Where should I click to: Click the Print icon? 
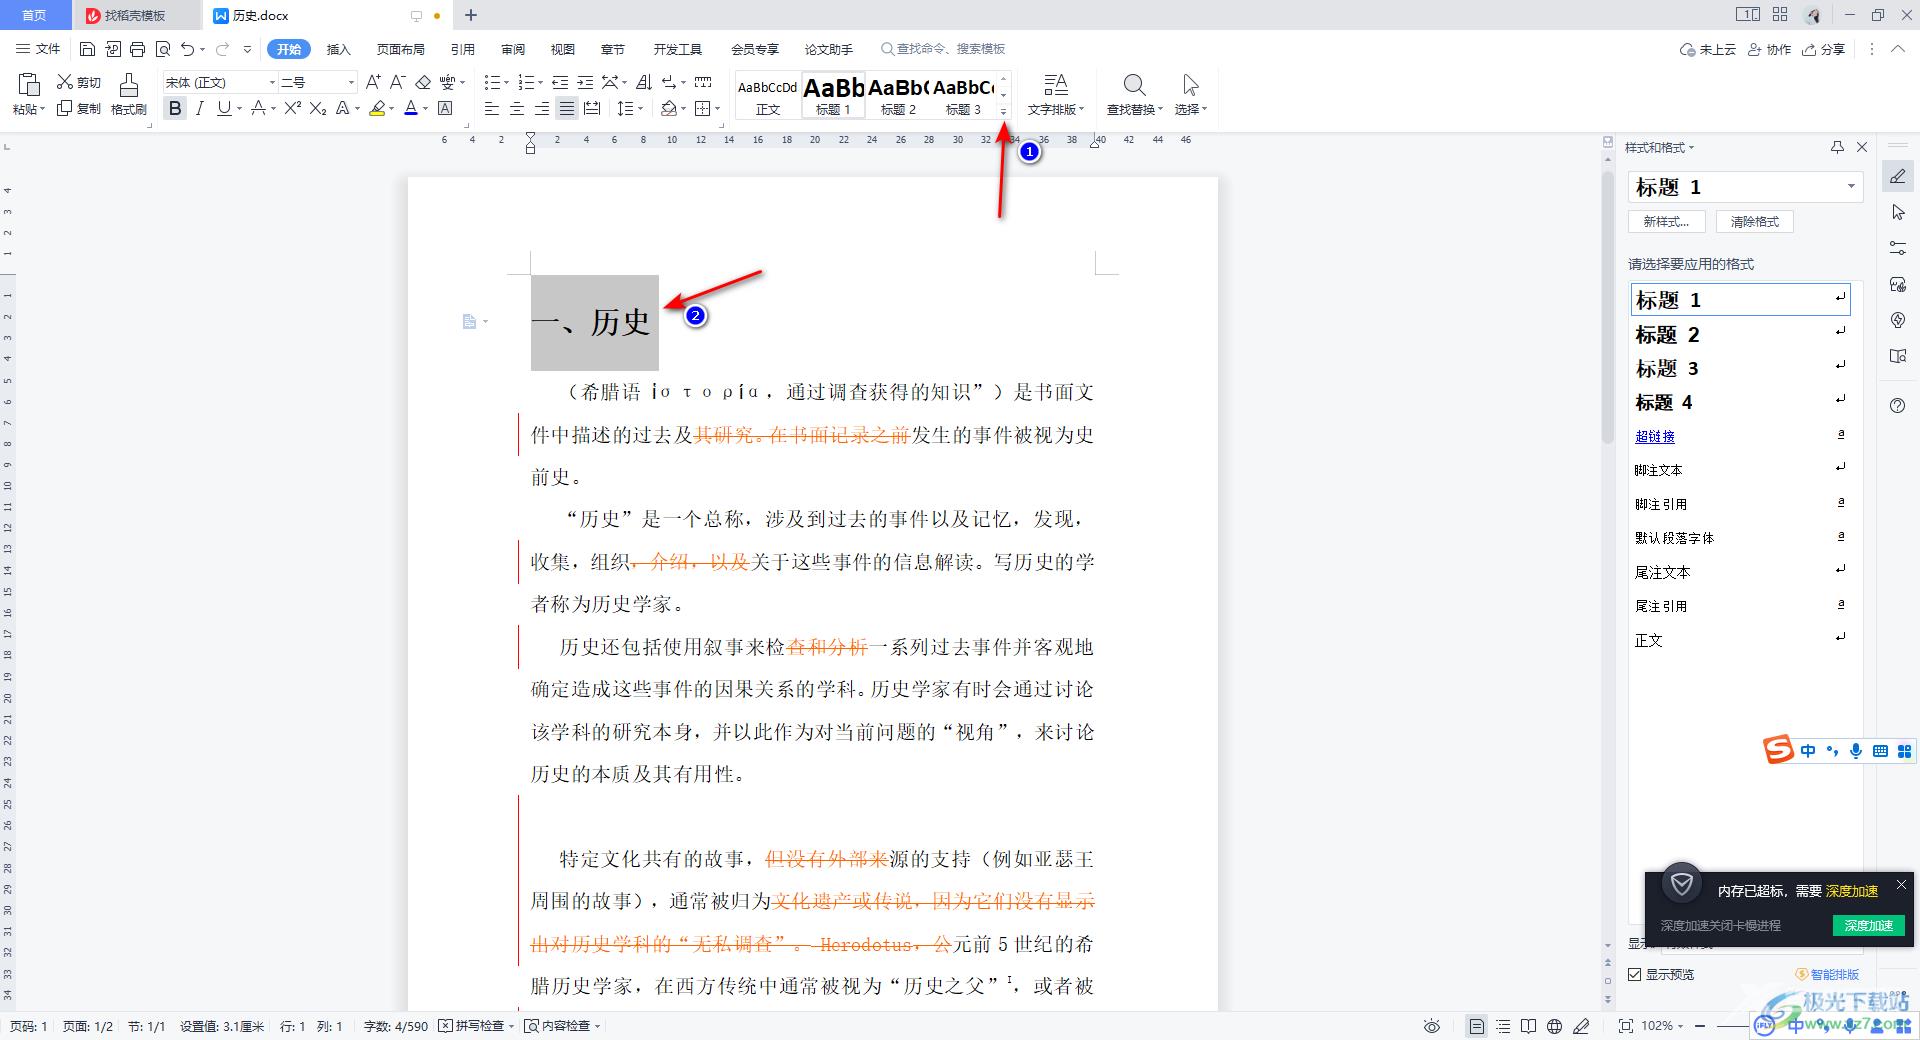point(138,49)
